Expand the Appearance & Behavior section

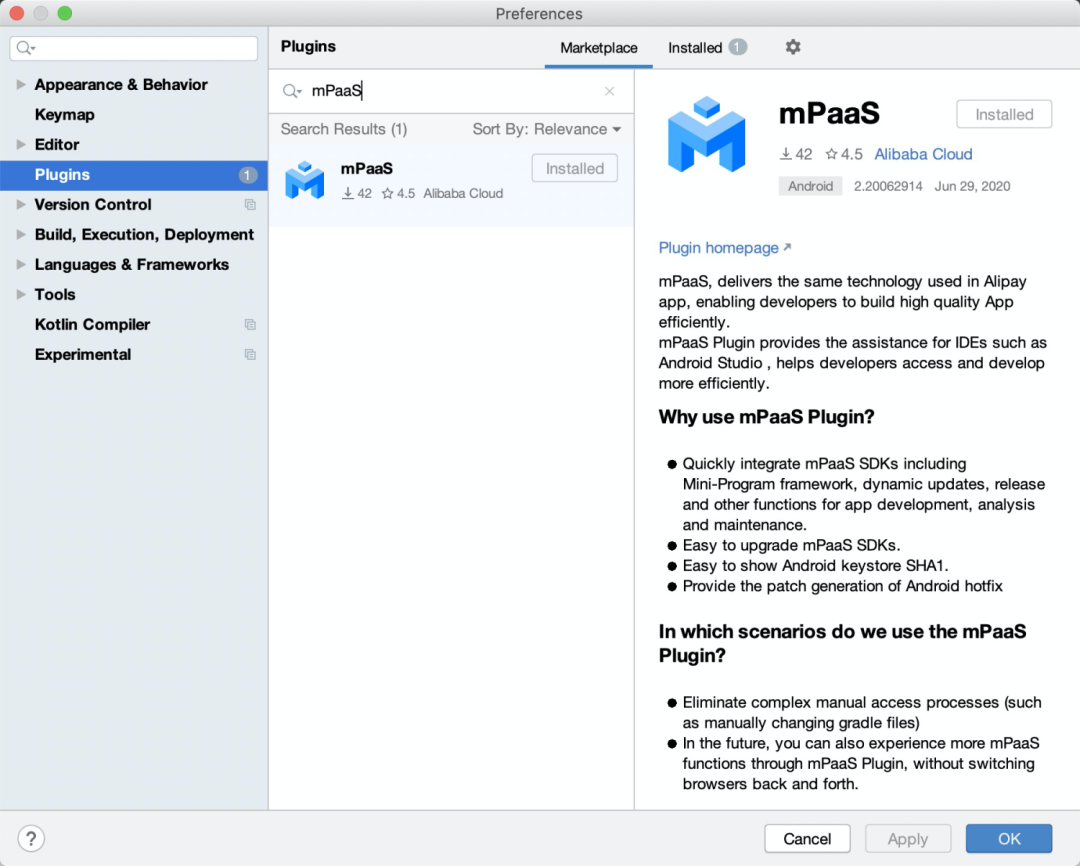[21, 85]
